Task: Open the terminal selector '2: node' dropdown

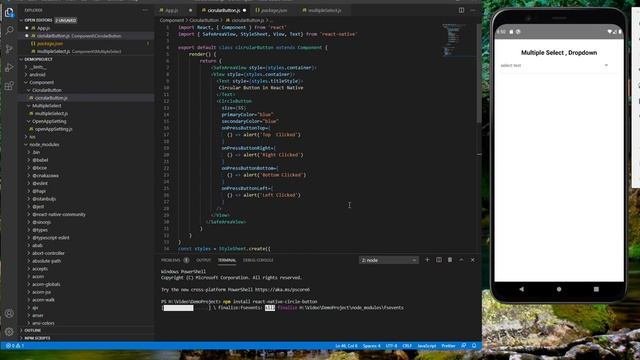Action: pyautogui.click(x=389, y=260)
